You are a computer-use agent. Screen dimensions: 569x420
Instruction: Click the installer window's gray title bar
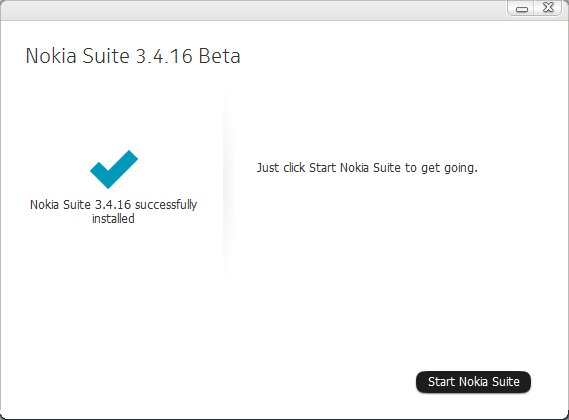point(254,10)
